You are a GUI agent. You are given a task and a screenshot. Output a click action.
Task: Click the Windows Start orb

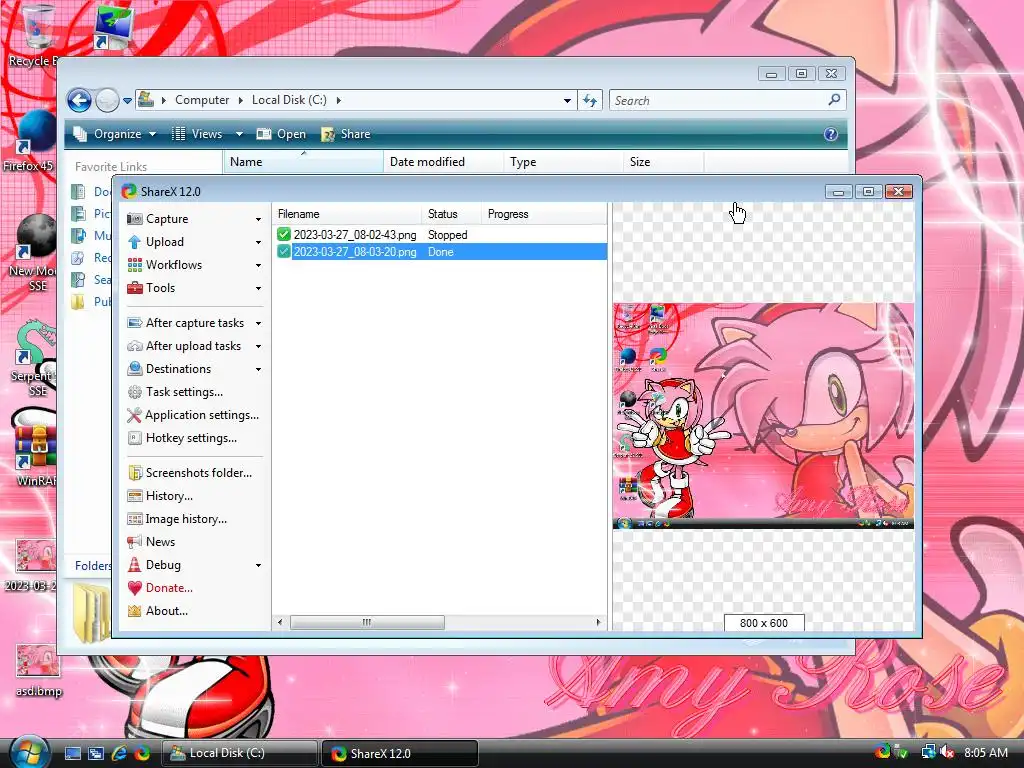pos(29,752)
